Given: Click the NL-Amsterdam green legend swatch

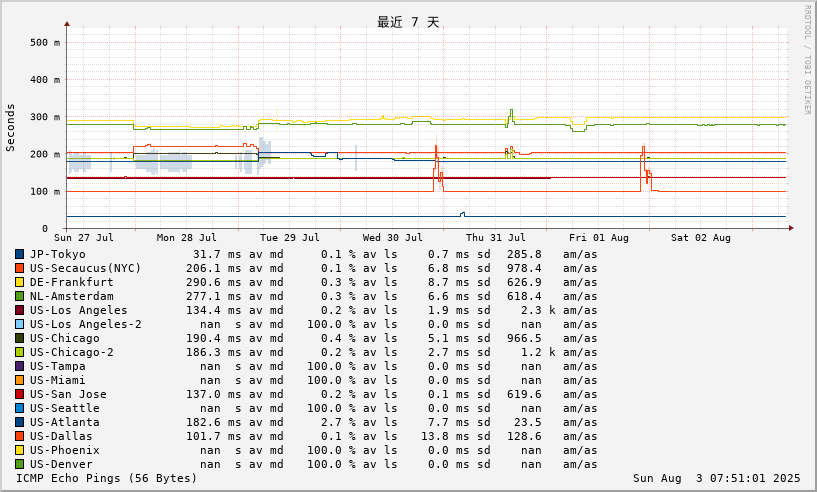Looking at the screenshot, I should [19, 297].
